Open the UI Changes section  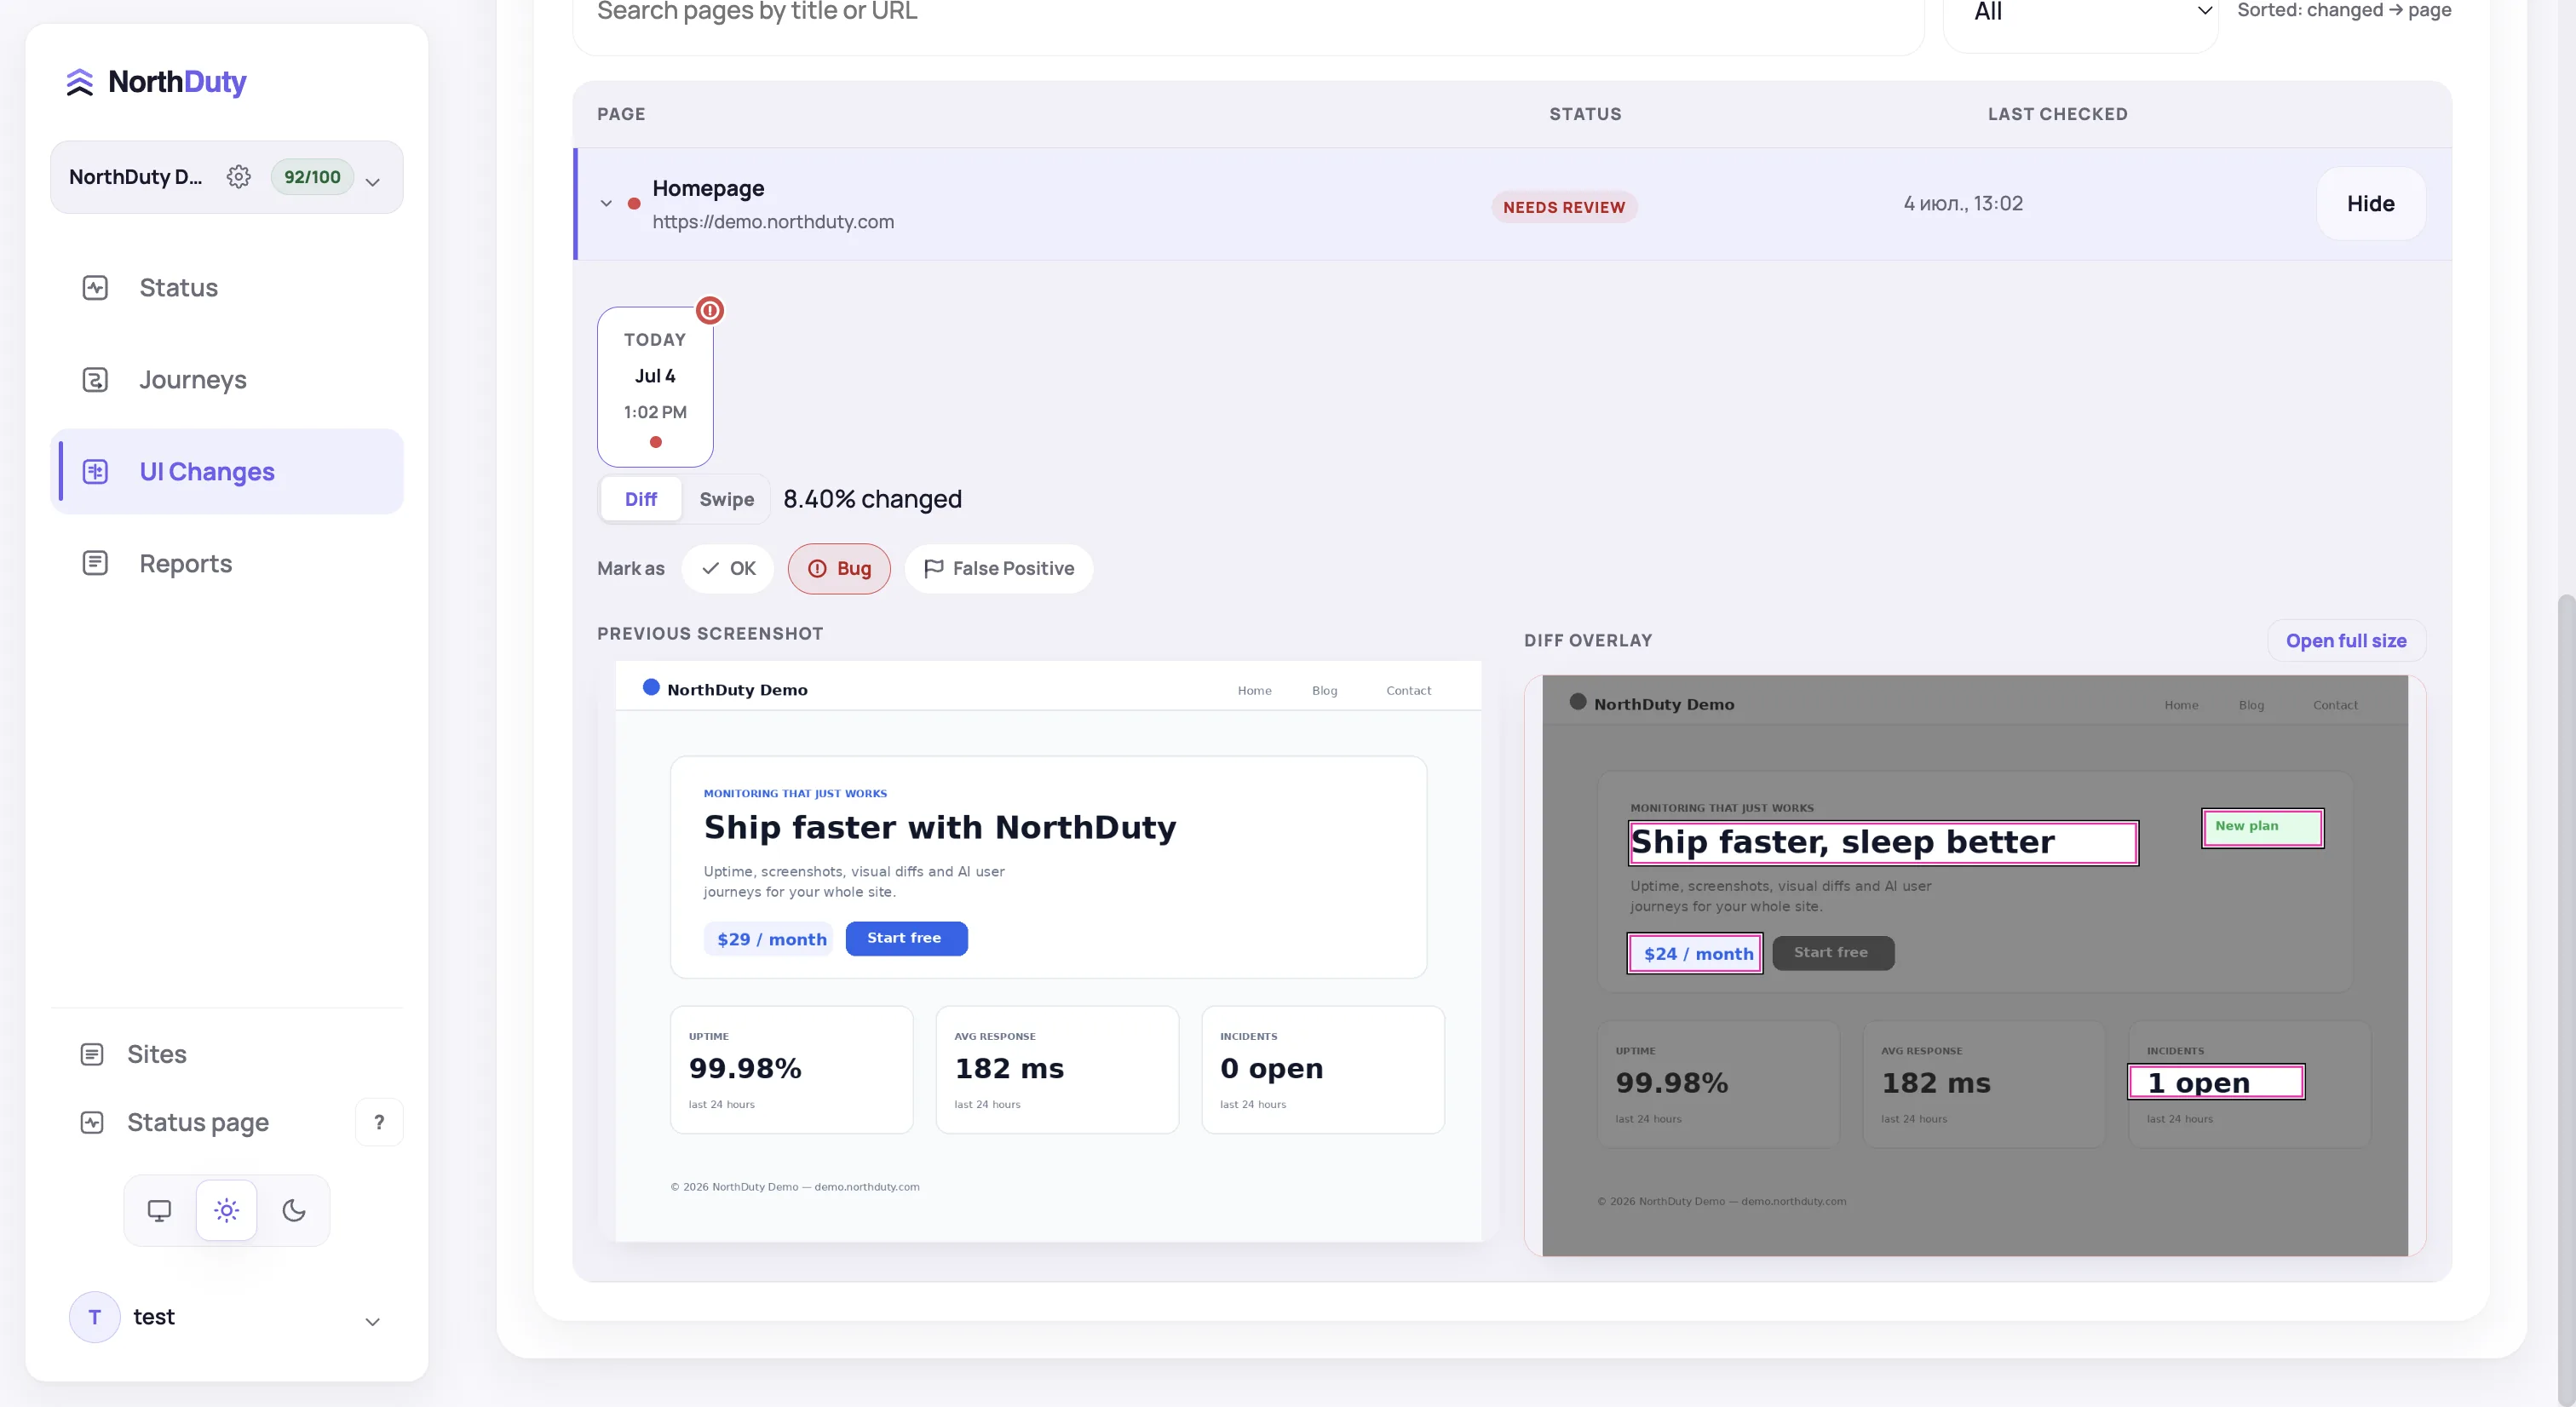(227, 472)
